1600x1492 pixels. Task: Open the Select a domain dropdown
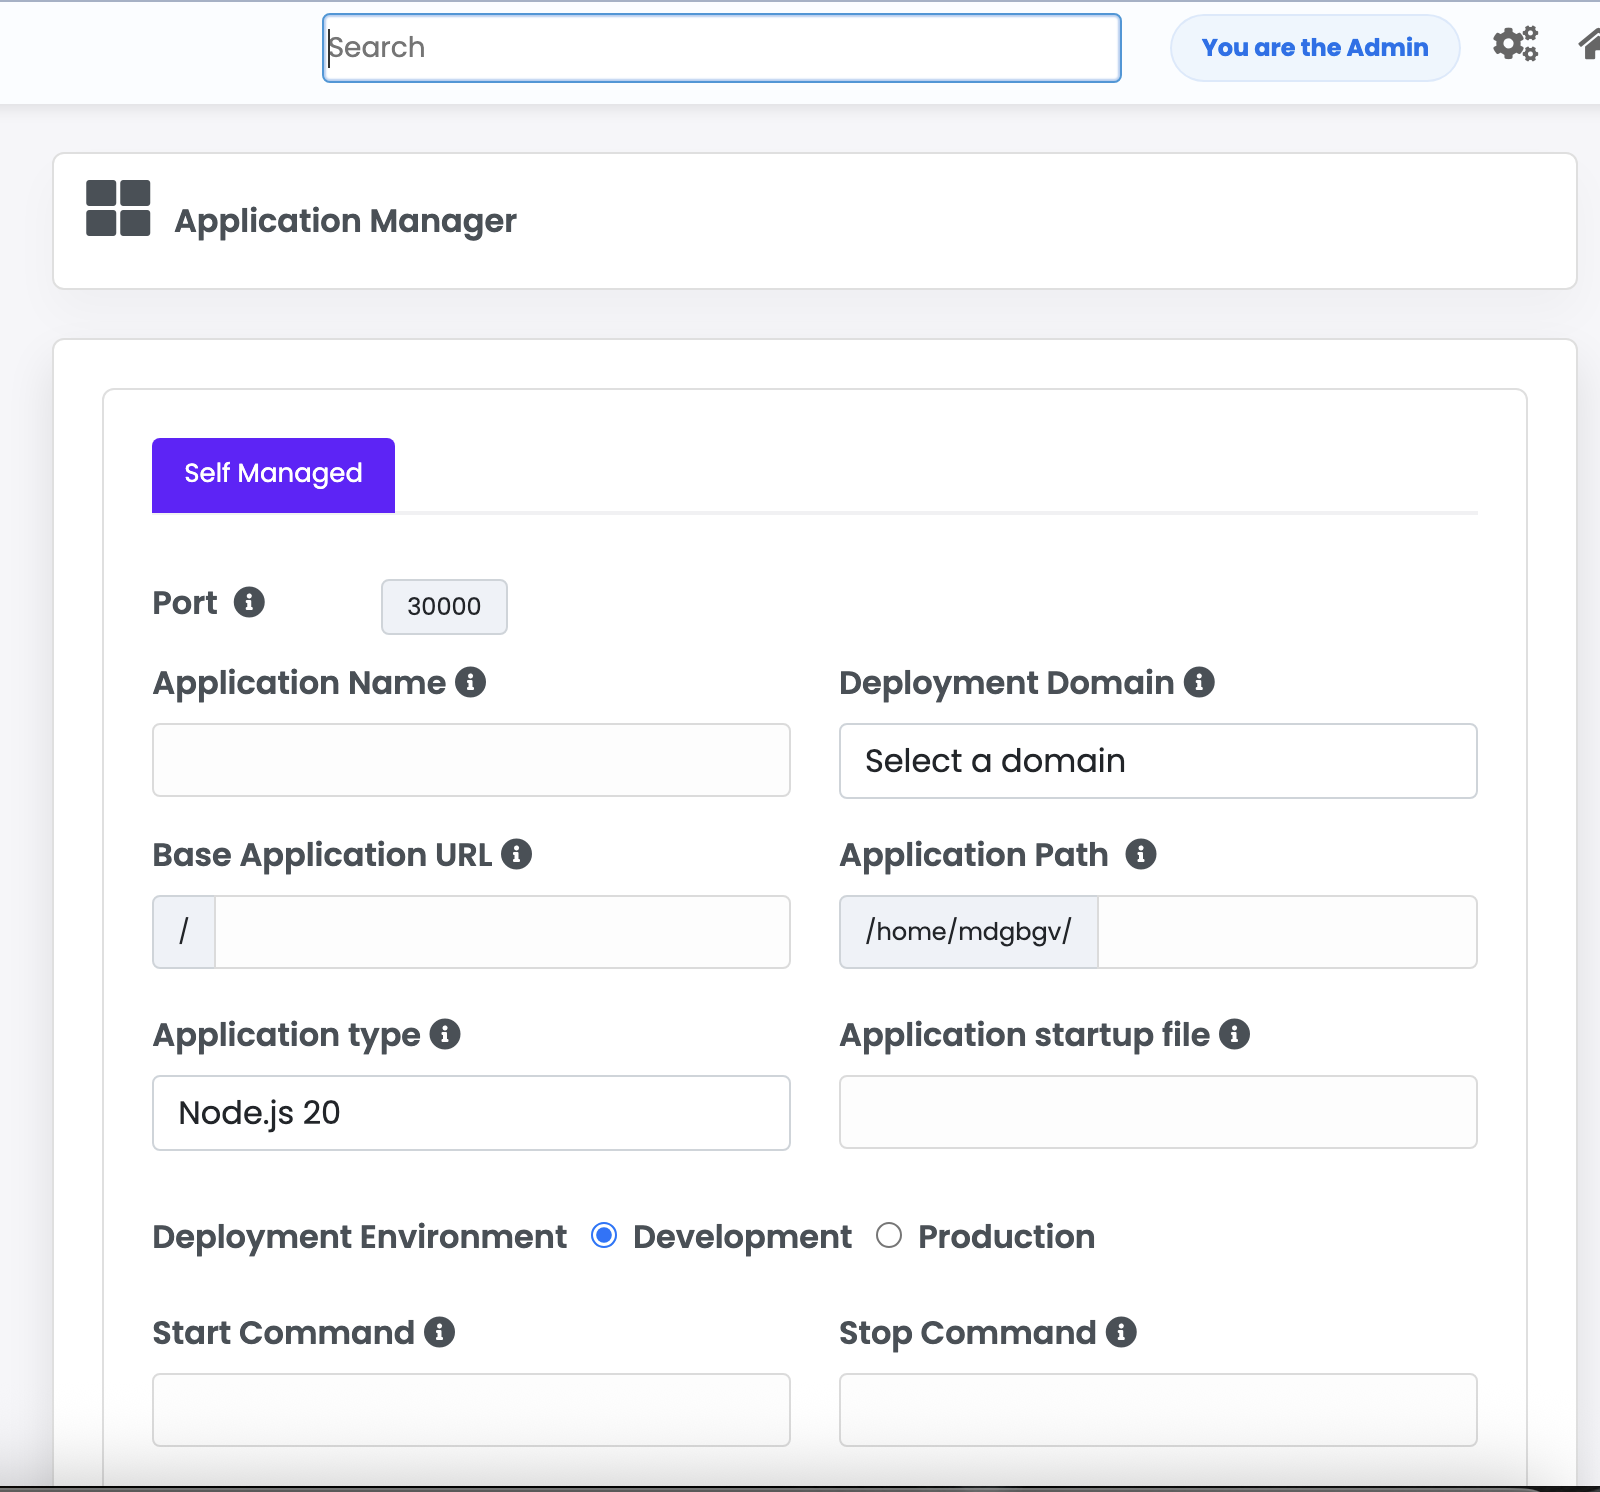1158,761
